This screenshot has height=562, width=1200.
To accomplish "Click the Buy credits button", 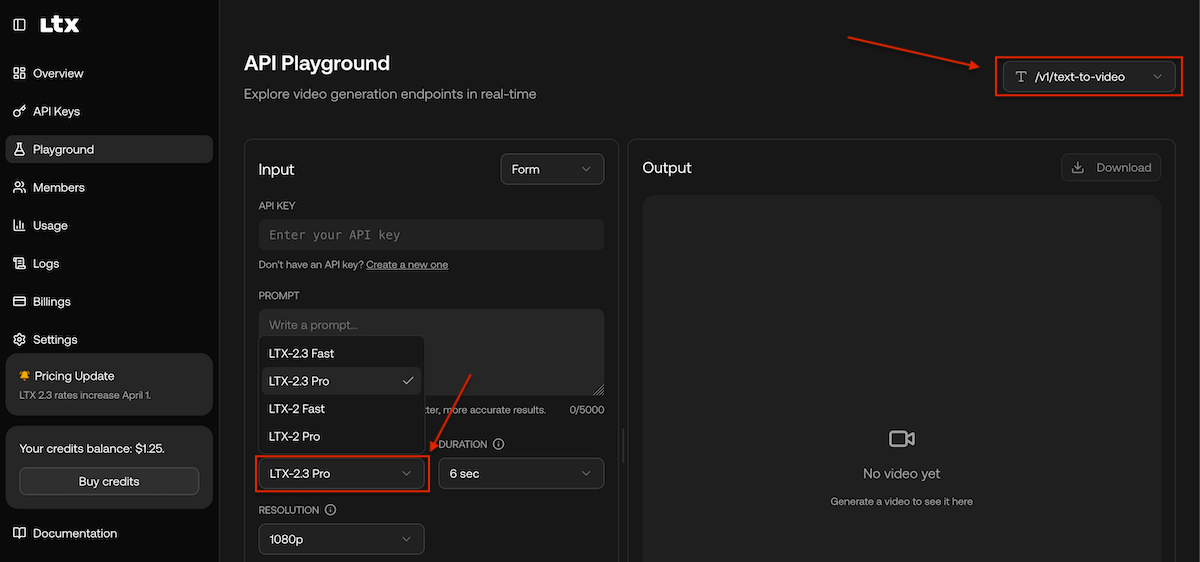I will [109, 481].
